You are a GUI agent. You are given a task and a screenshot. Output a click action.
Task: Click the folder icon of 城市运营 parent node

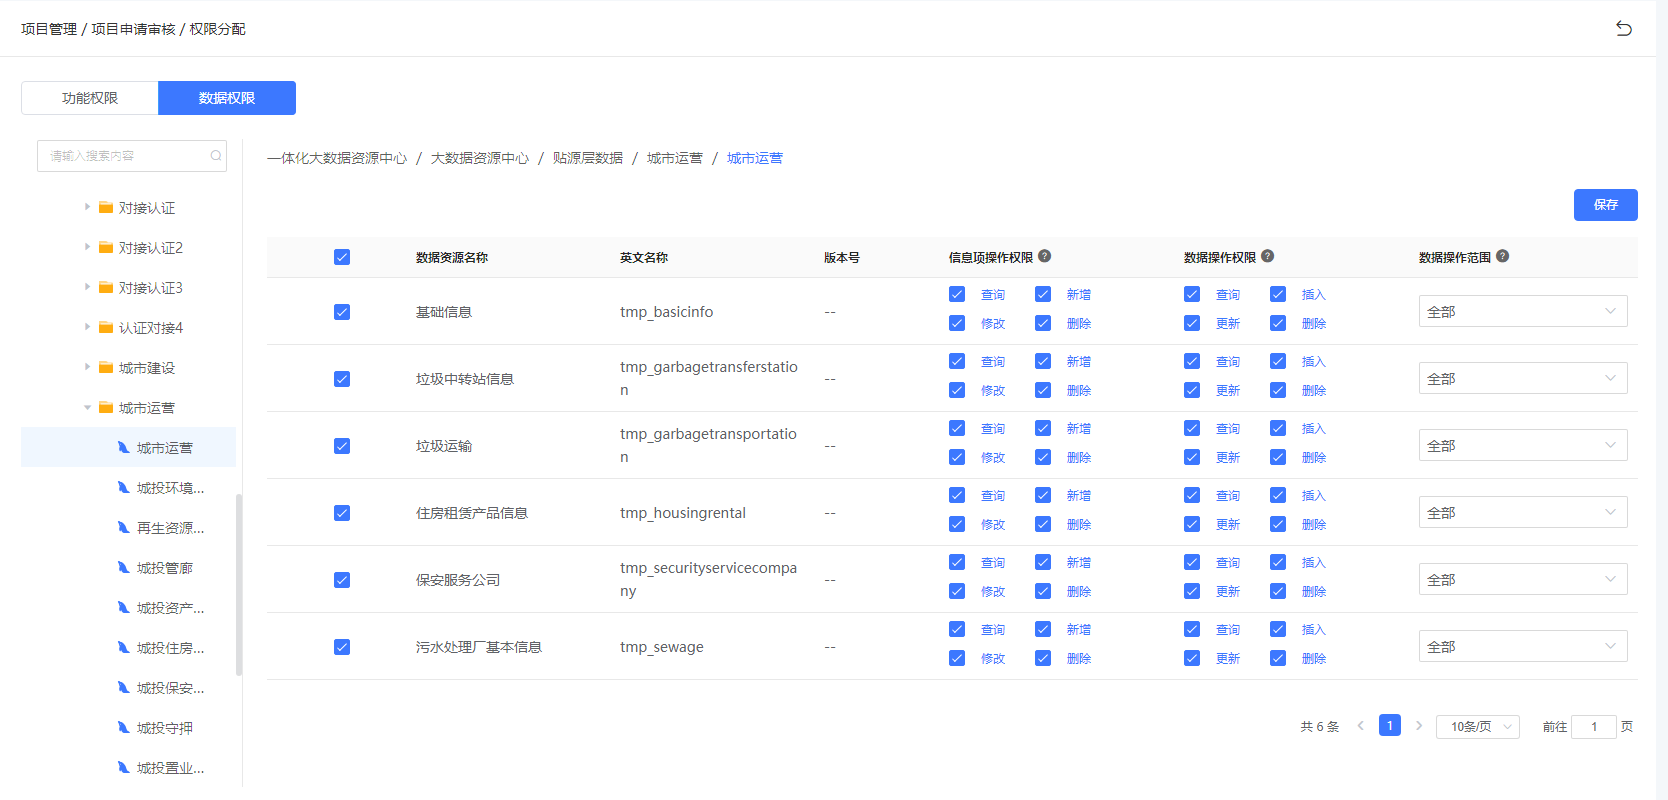[106, 407]
